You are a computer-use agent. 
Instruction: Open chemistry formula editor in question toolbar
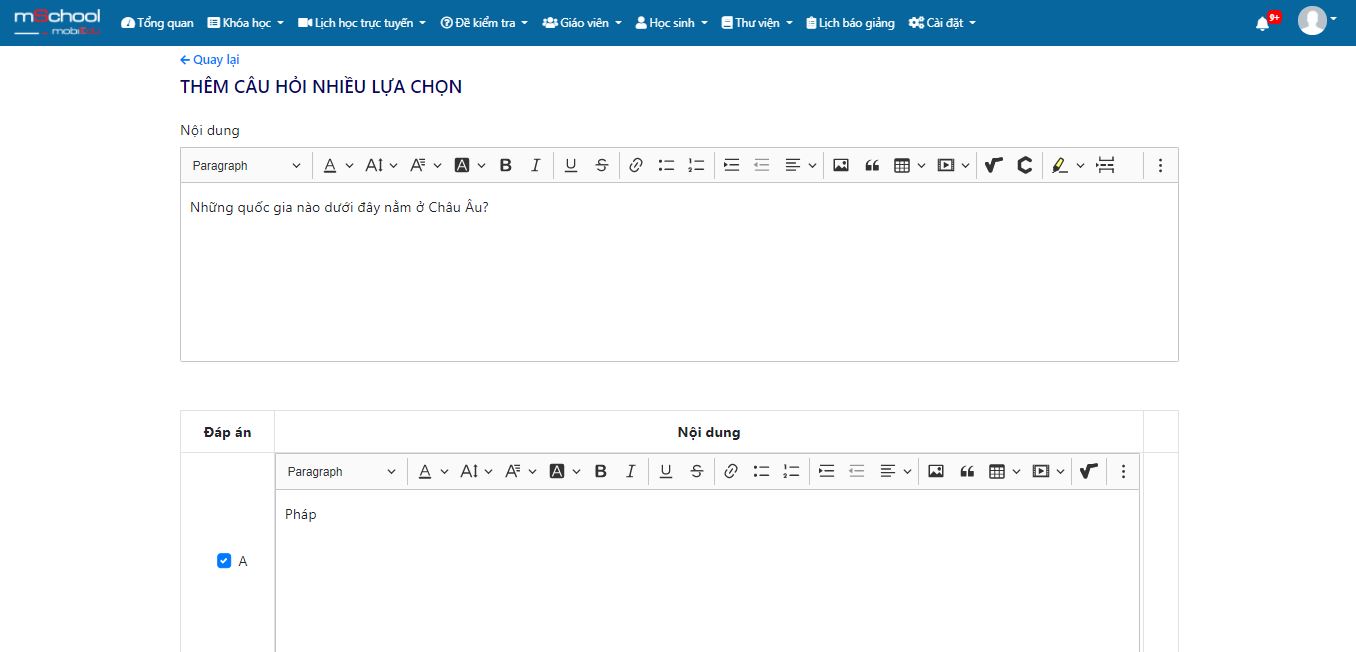click(x=1024, y=166)
